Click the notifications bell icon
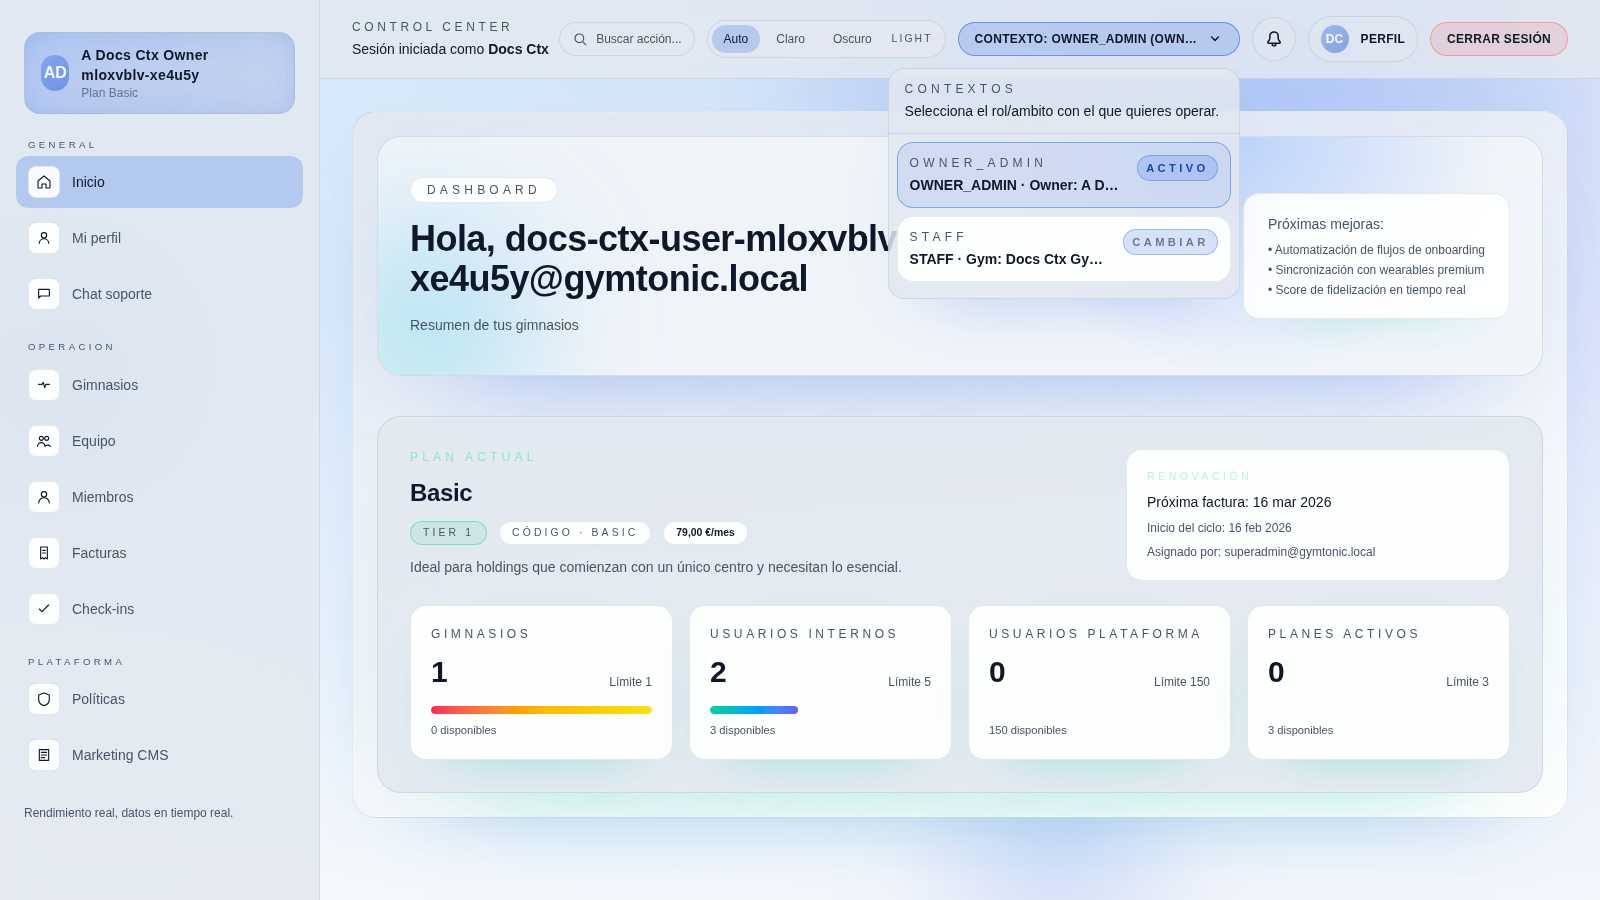Screen dimensions: 1600x900 tap(1273, 39)
